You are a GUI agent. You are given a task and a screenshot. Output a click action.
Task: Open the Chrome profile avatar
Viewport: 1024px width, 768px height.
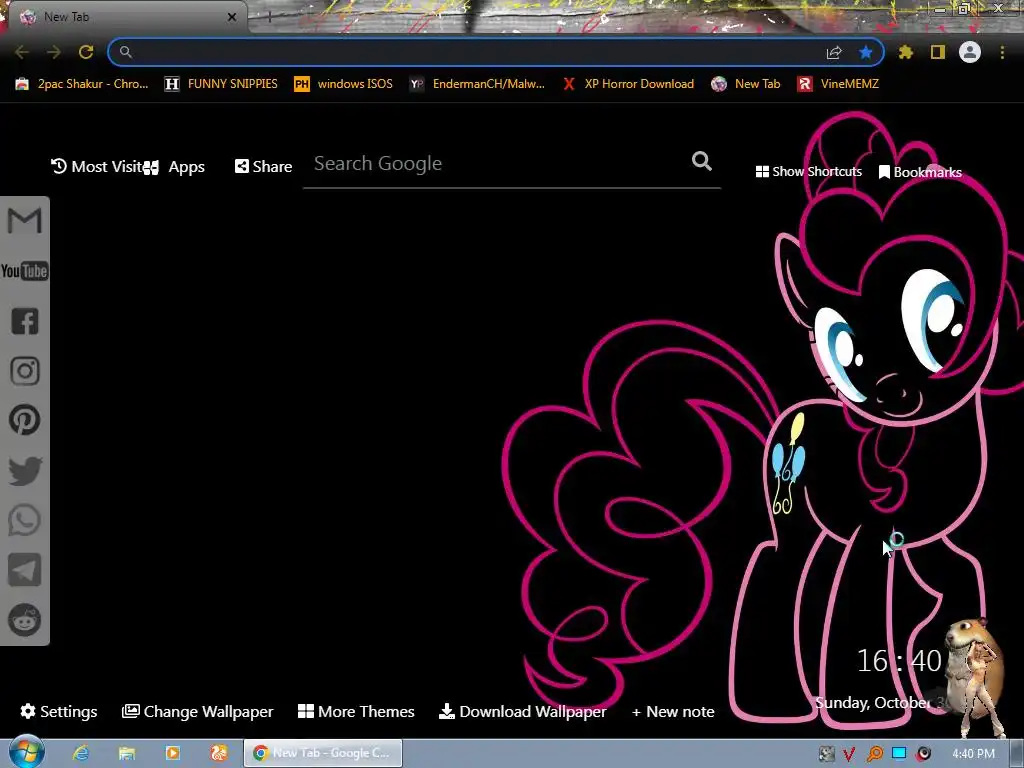tap(970, 52)
